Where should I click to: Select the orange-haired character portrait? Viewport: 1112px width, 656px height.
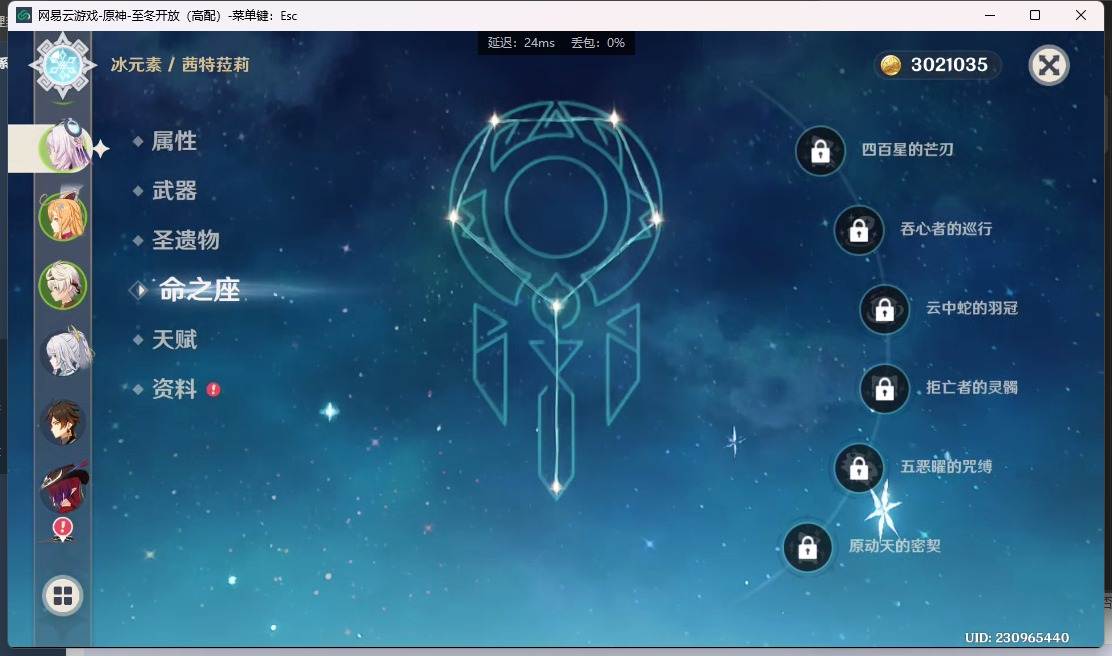(62, 216)
